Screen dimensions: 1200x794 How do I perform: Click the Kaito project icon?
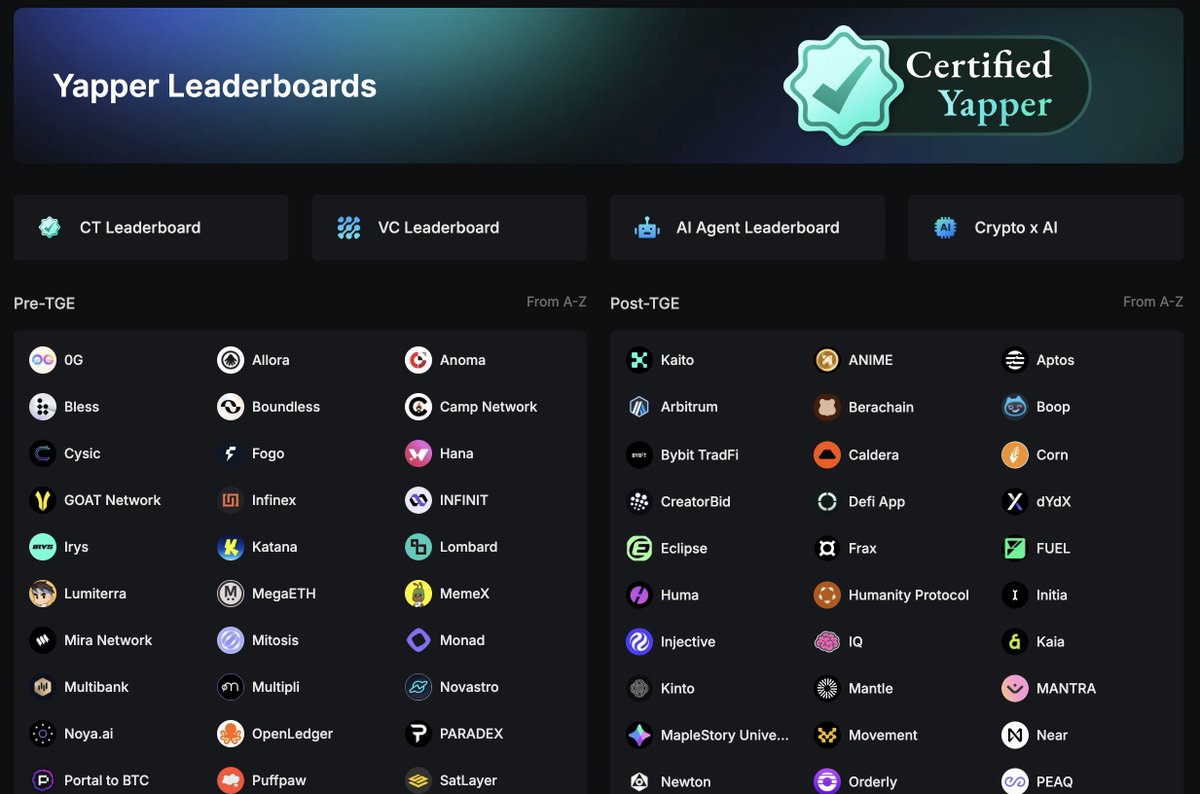point(639,360)
